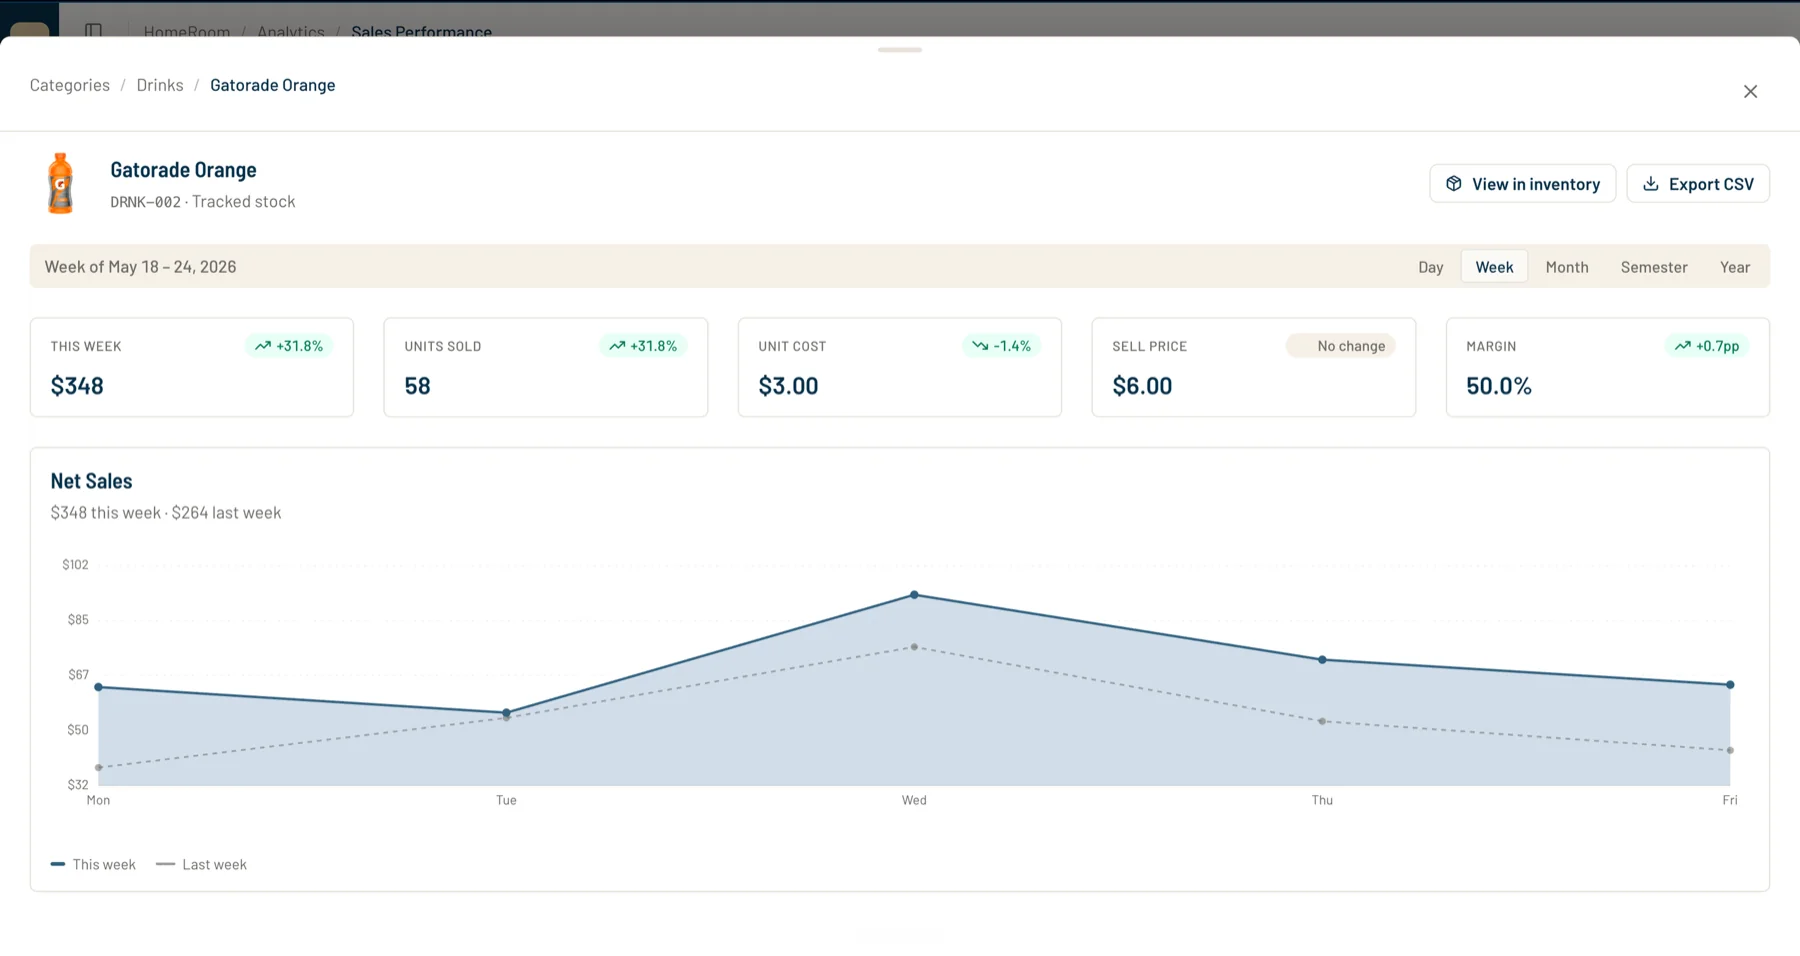Click the 'Week of May 18 – 24, 2026' label
This screenshot has height=956, width=1800.
tap(141, 267)
